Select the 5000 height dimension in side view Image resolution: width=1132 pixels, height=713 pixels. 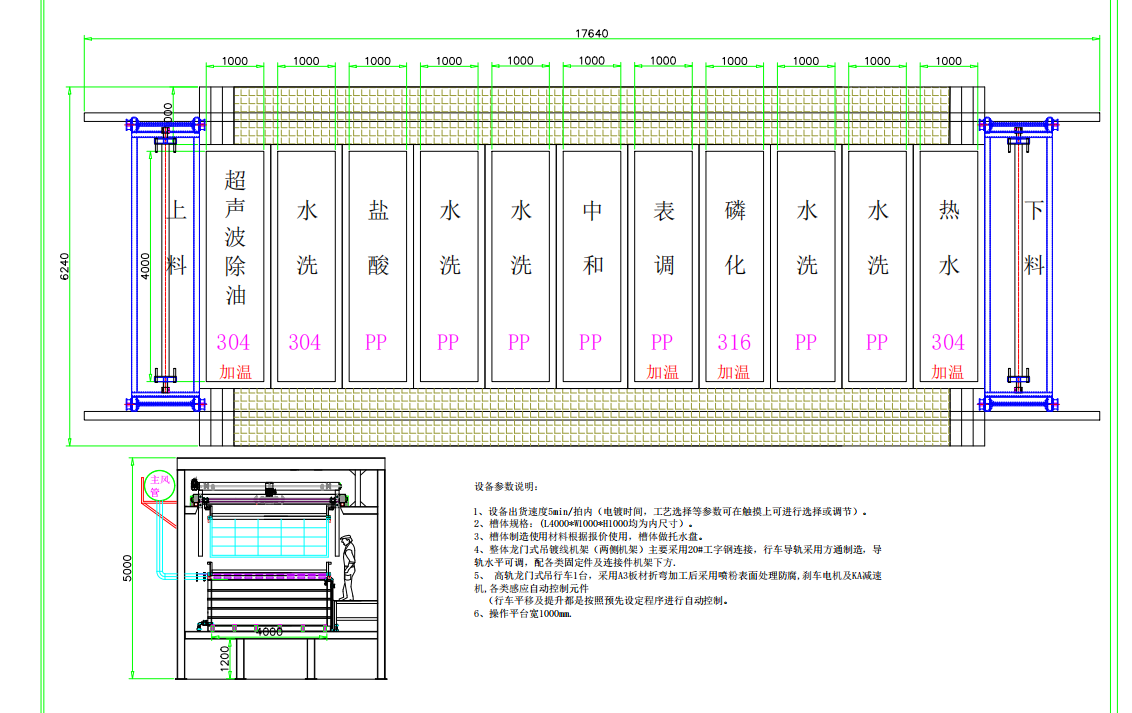pyautogui.click(x=128, y=568)
